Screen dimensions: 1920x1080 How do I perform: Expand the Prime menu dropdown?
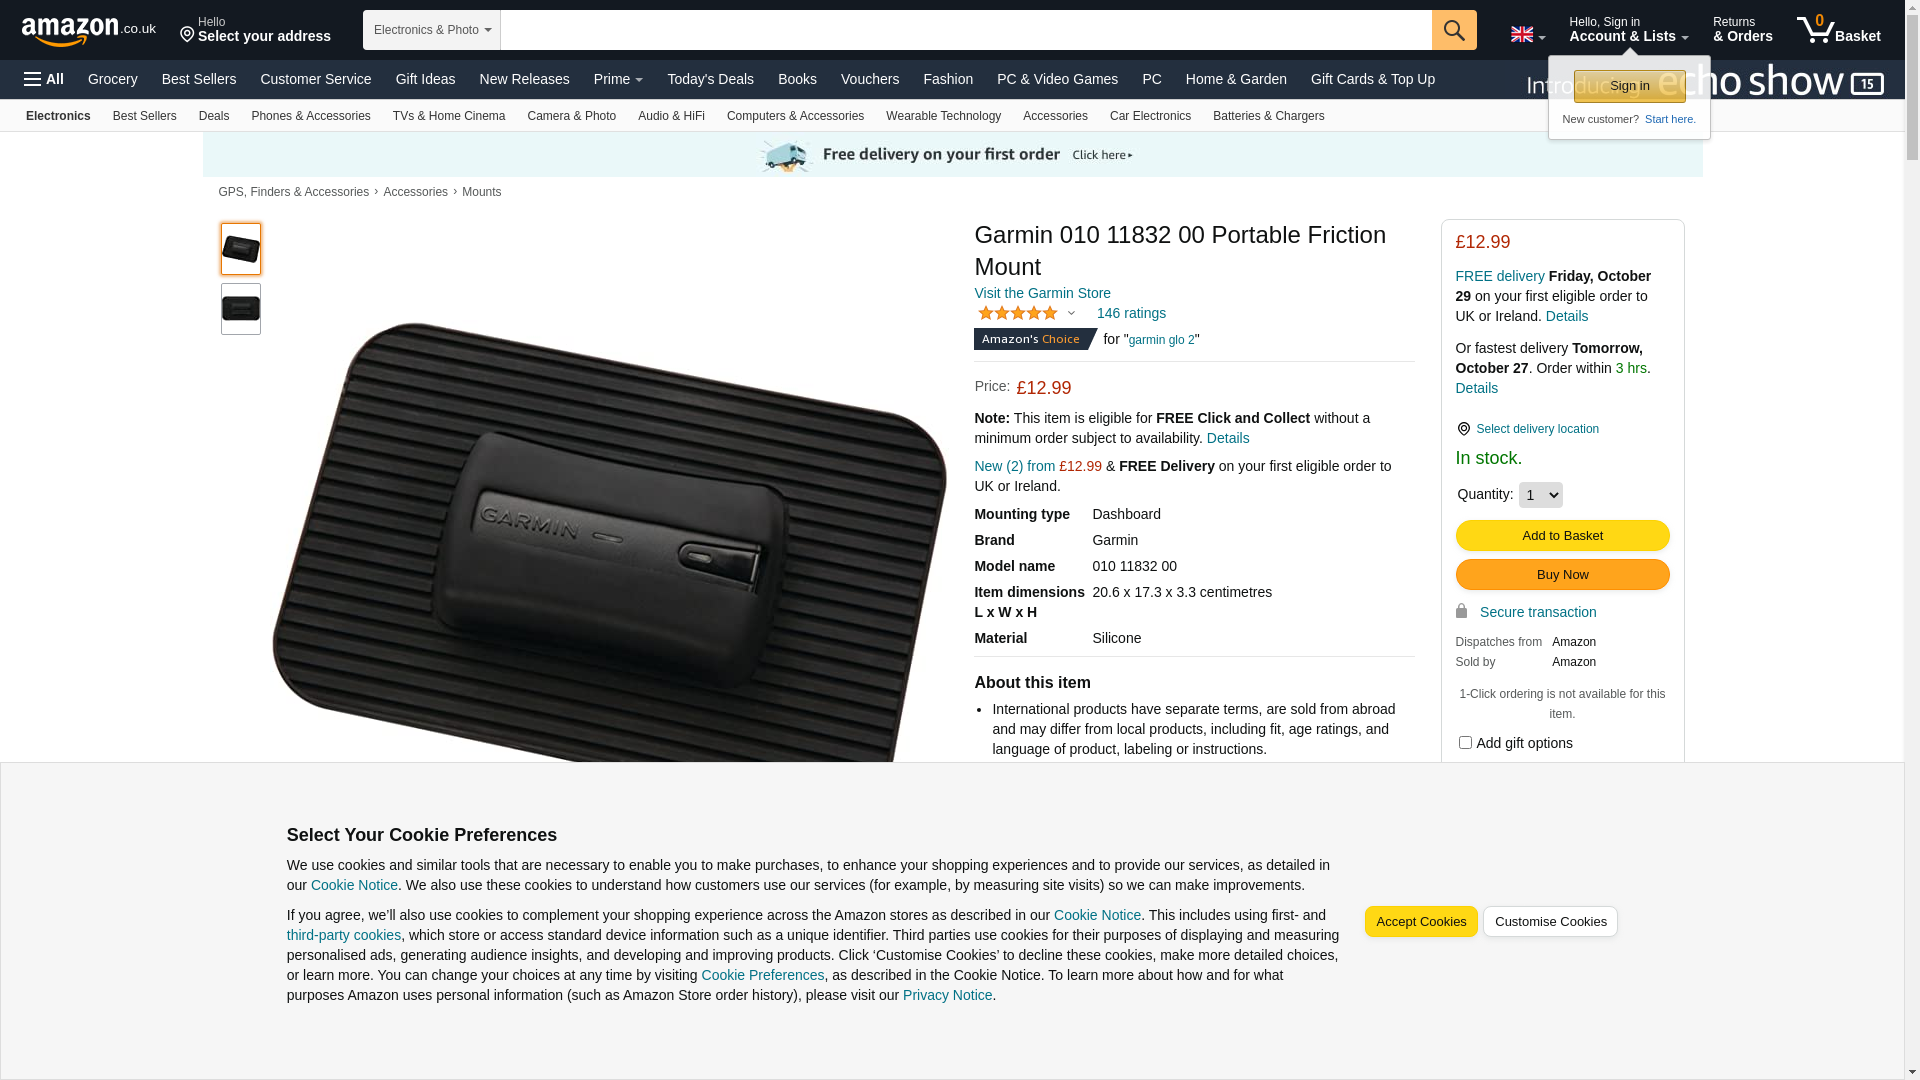click(618, 79)
